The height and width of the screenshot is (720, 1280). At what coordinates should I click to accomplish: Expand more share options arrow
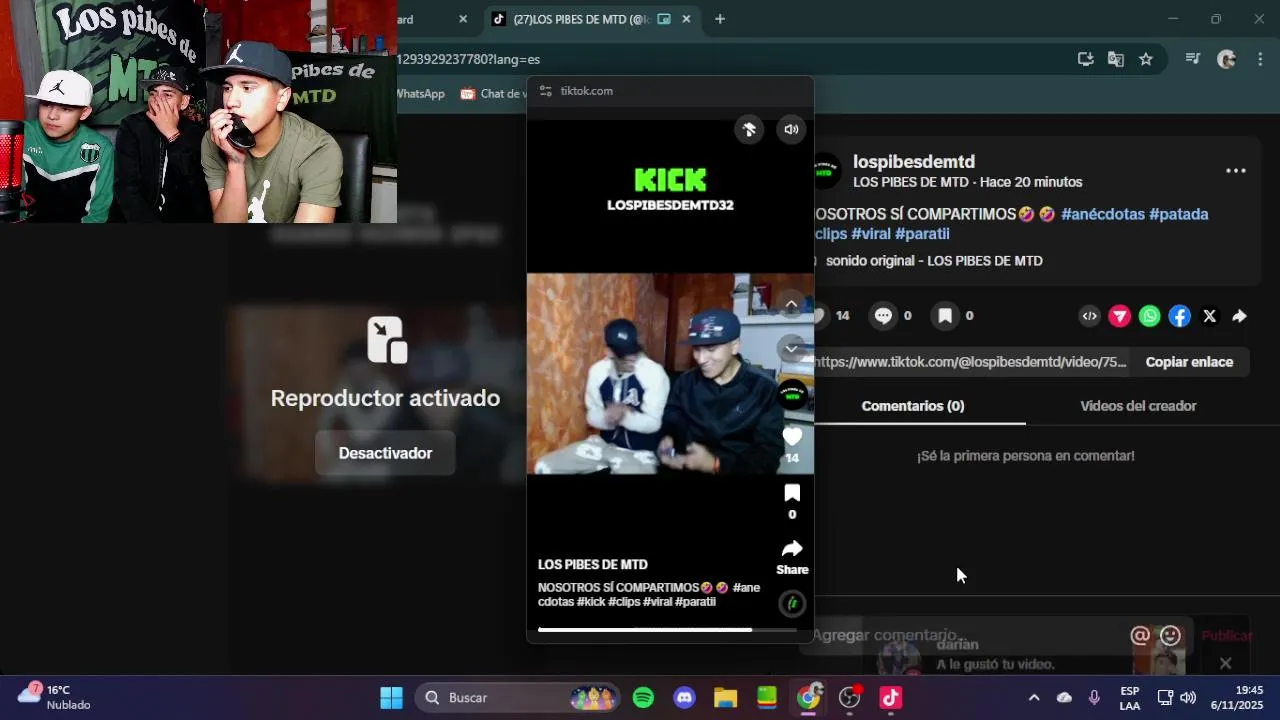point(1239,316)
